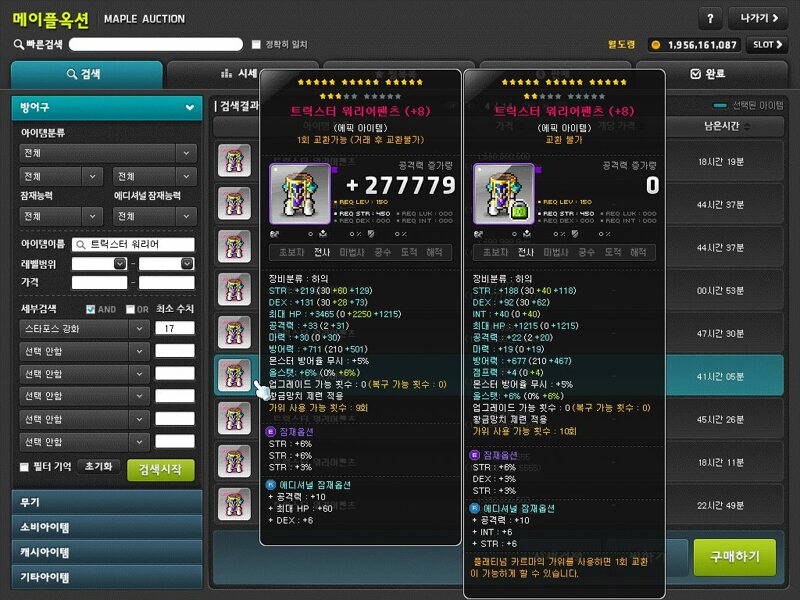This screenshot has width=800, height=600.
Task: Click the 아이템이름 input field
Action: [133, 245]
